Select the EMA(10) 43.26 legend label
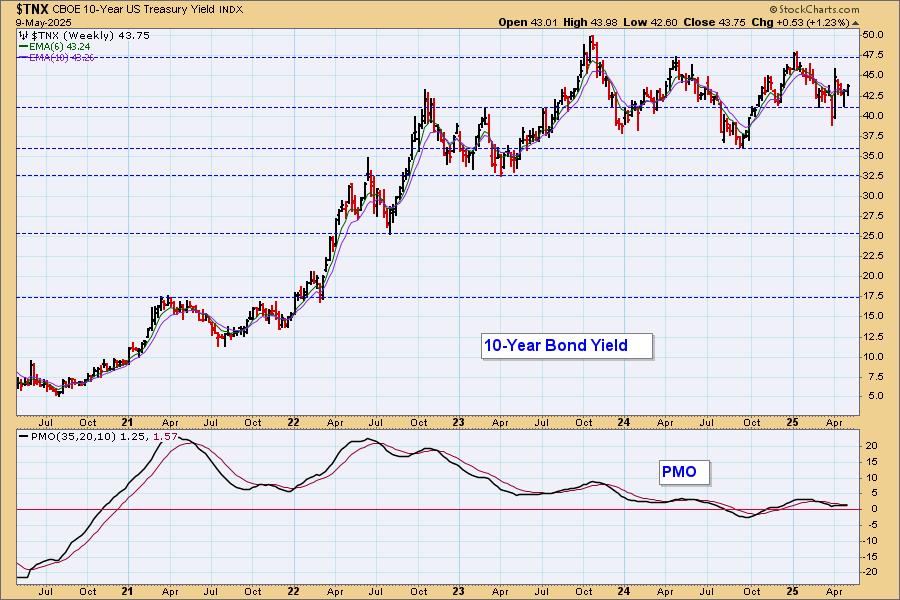This screenshot has width=900, height=600. pos(62,57)
